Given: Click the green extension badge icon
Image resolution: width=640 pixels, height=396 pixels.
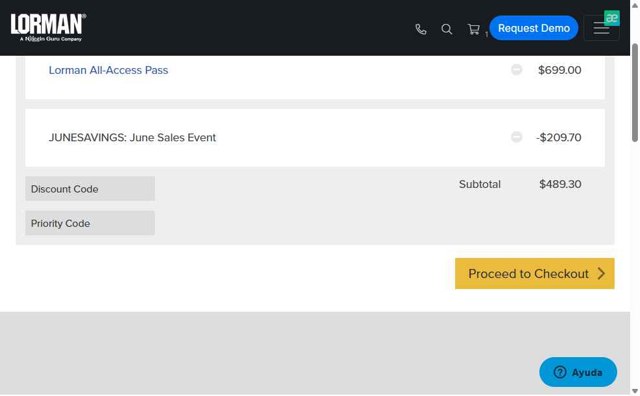Looking at the screenshot, I should (612, 18).
